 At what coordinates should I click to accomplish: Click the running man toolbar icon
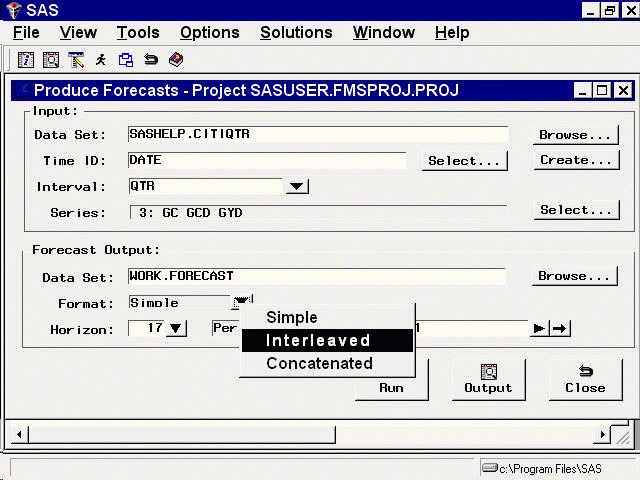tap(101, 60)
